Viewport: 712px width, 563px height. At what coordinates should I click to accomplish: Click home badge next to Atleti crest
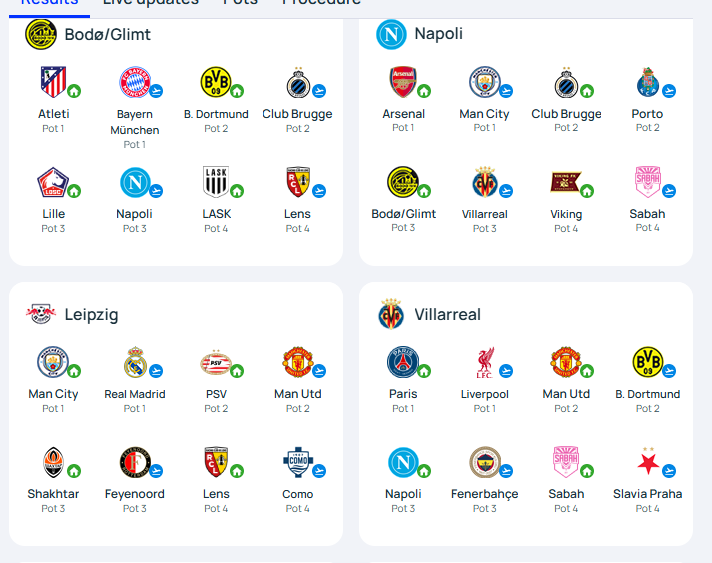click(x=74, y=91)
